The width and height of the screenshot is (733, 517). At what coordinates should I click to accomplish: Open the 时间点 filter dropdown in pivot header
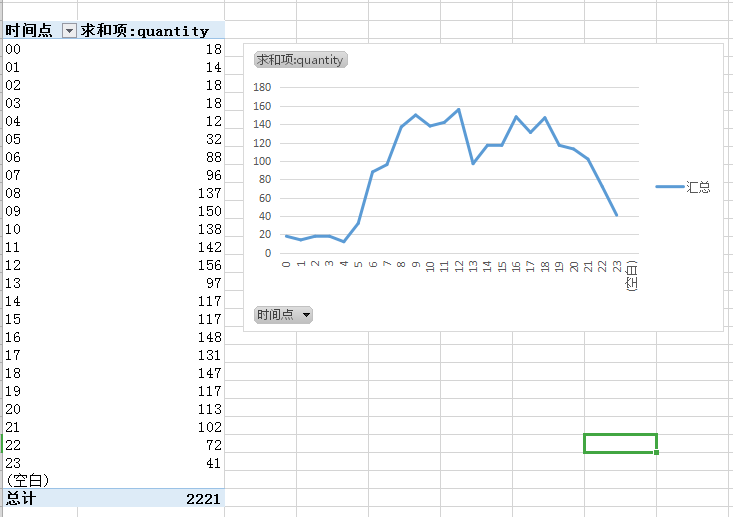pos(69,31)
